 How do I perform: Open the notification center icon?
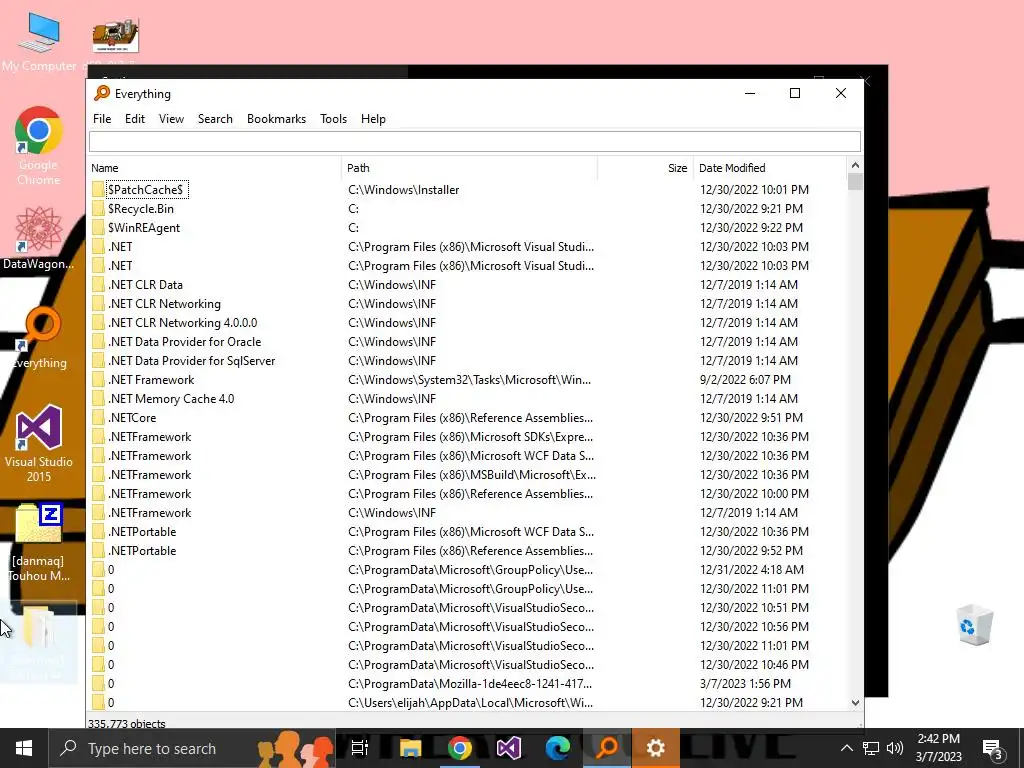click(x=993, y=749)
